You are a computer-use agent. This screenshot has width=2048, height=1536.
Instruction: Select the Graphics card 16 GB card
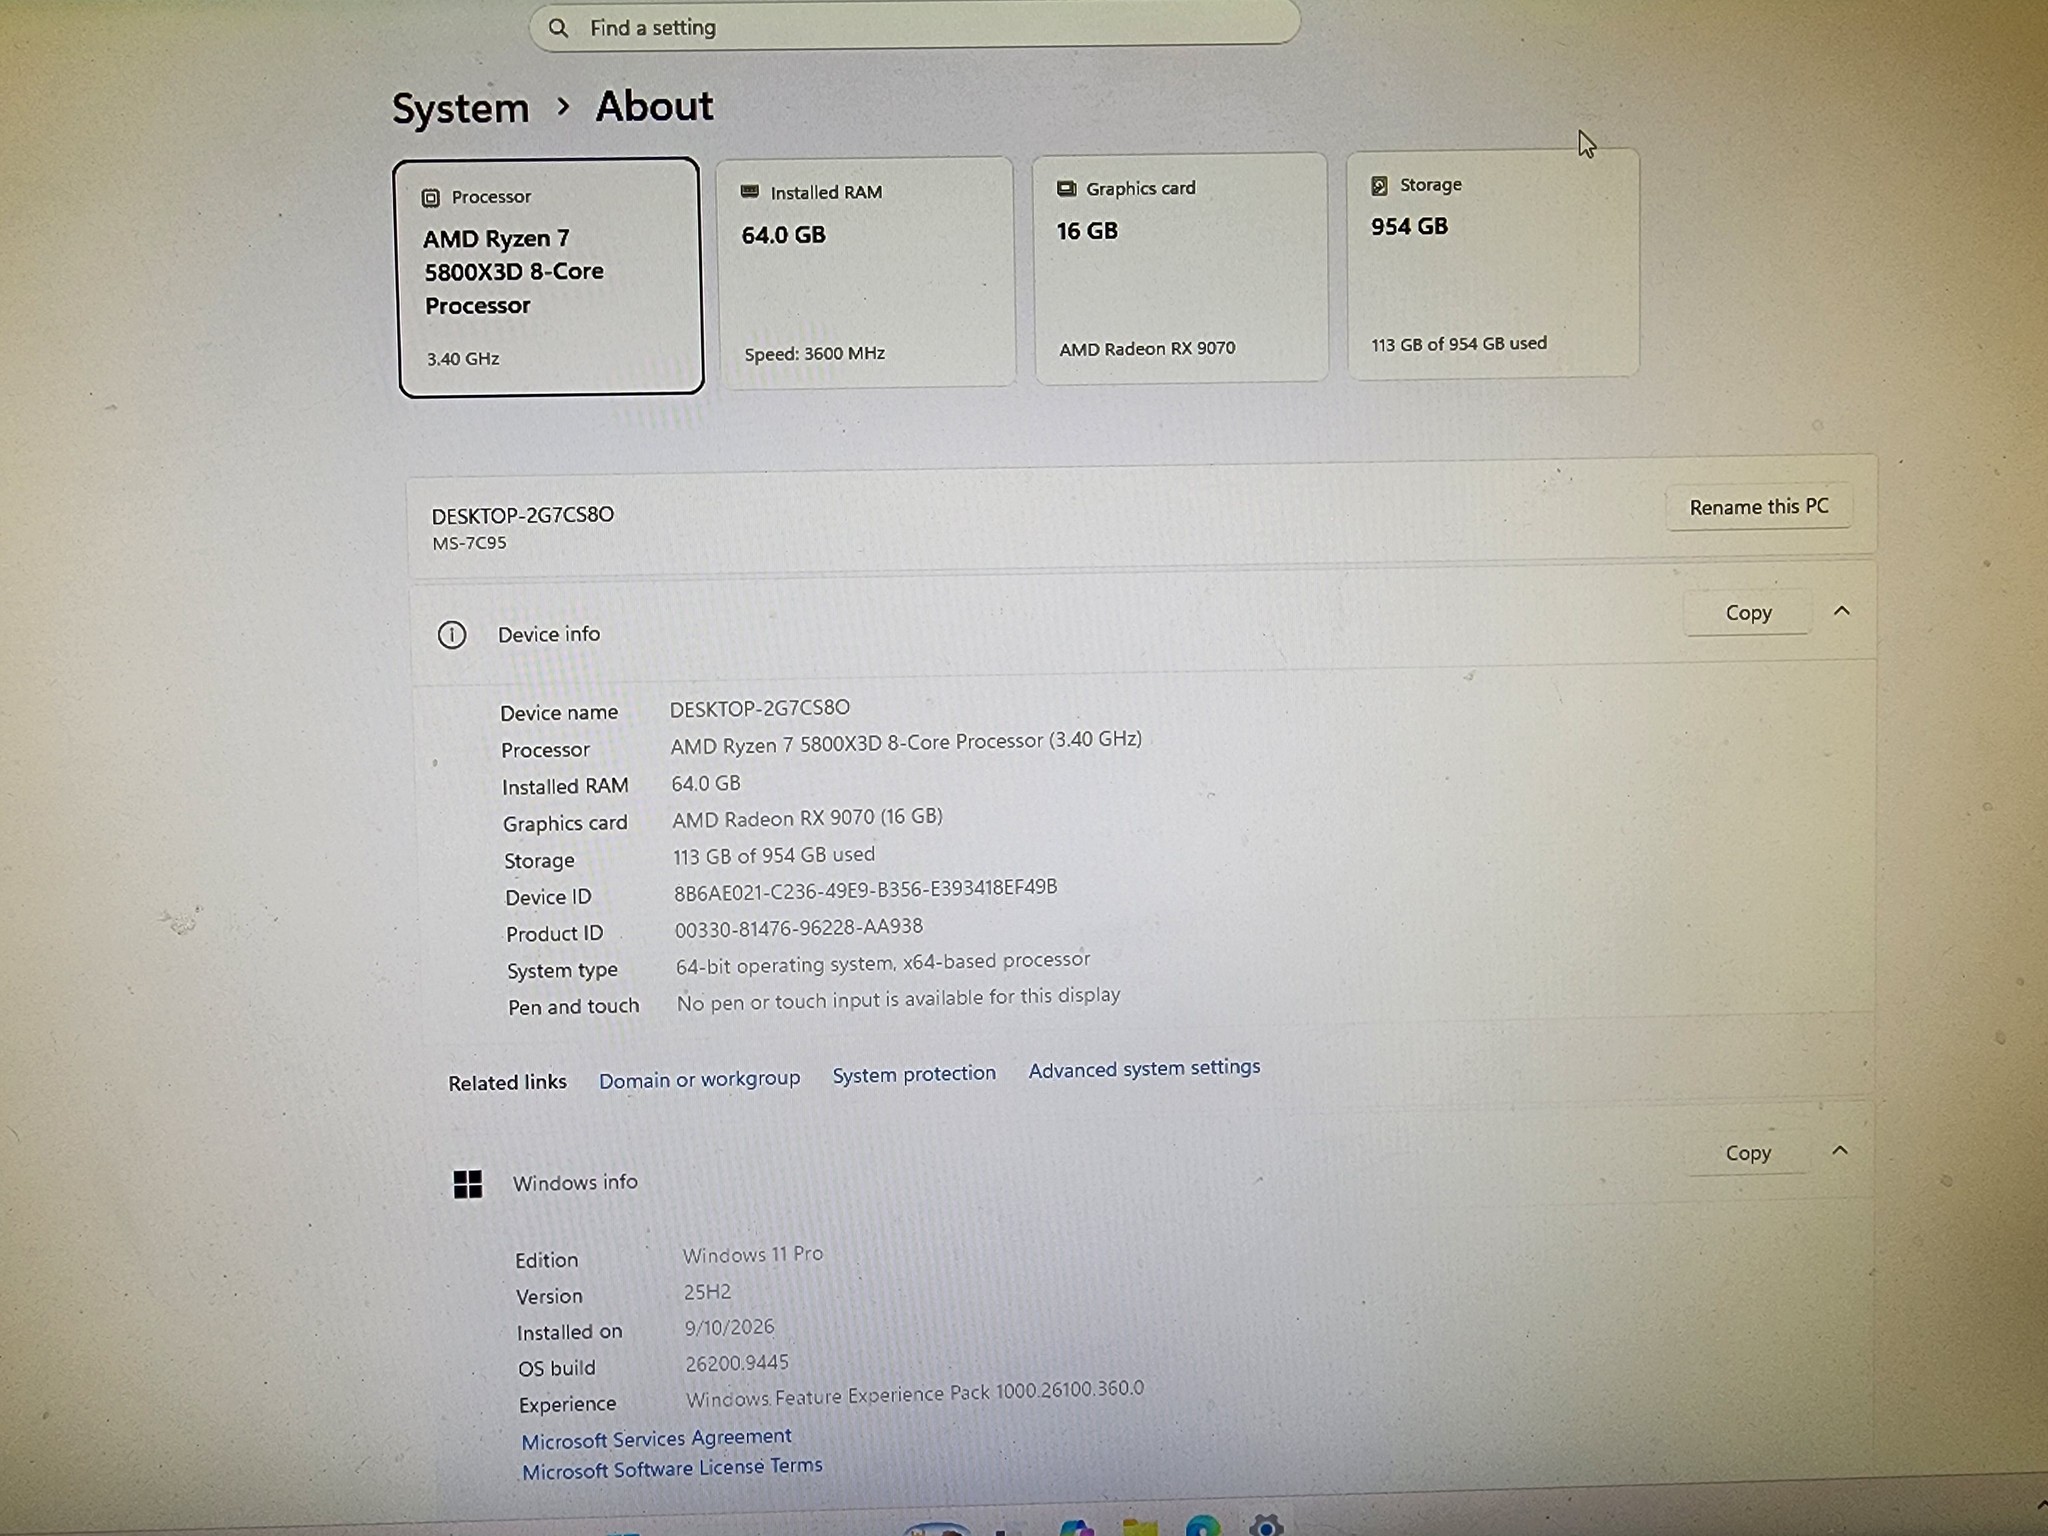(1180, 268)
